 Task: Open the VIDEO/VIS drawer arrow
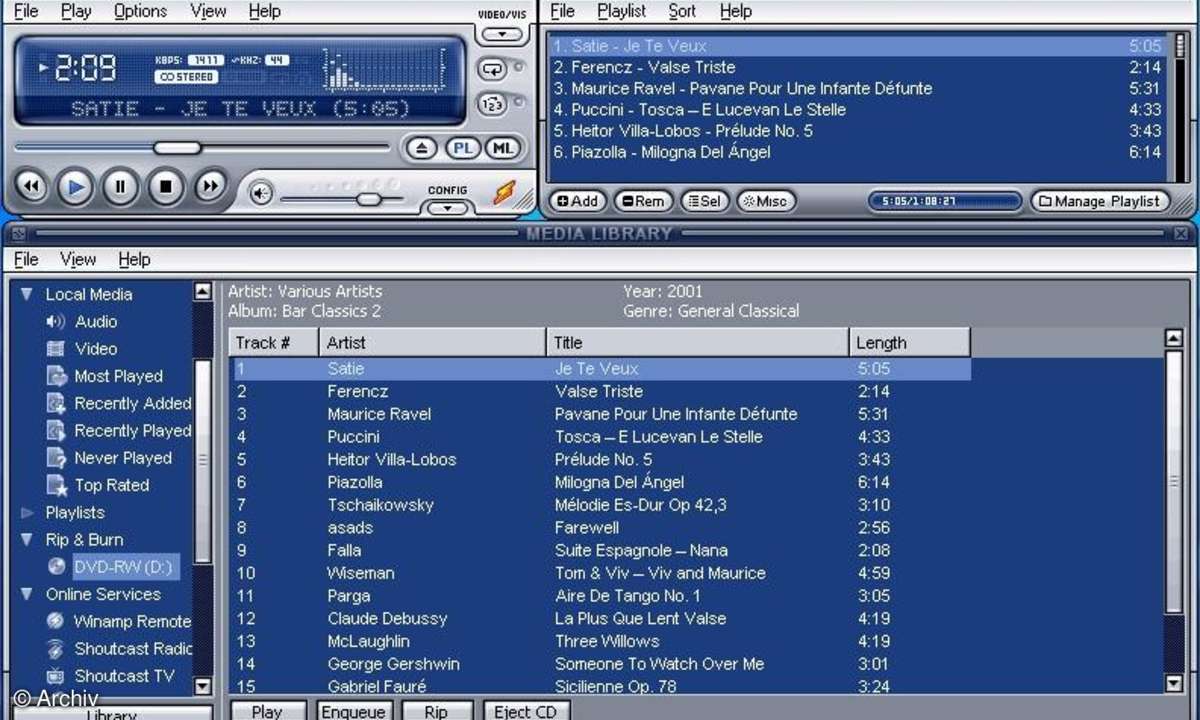(502, 35)
